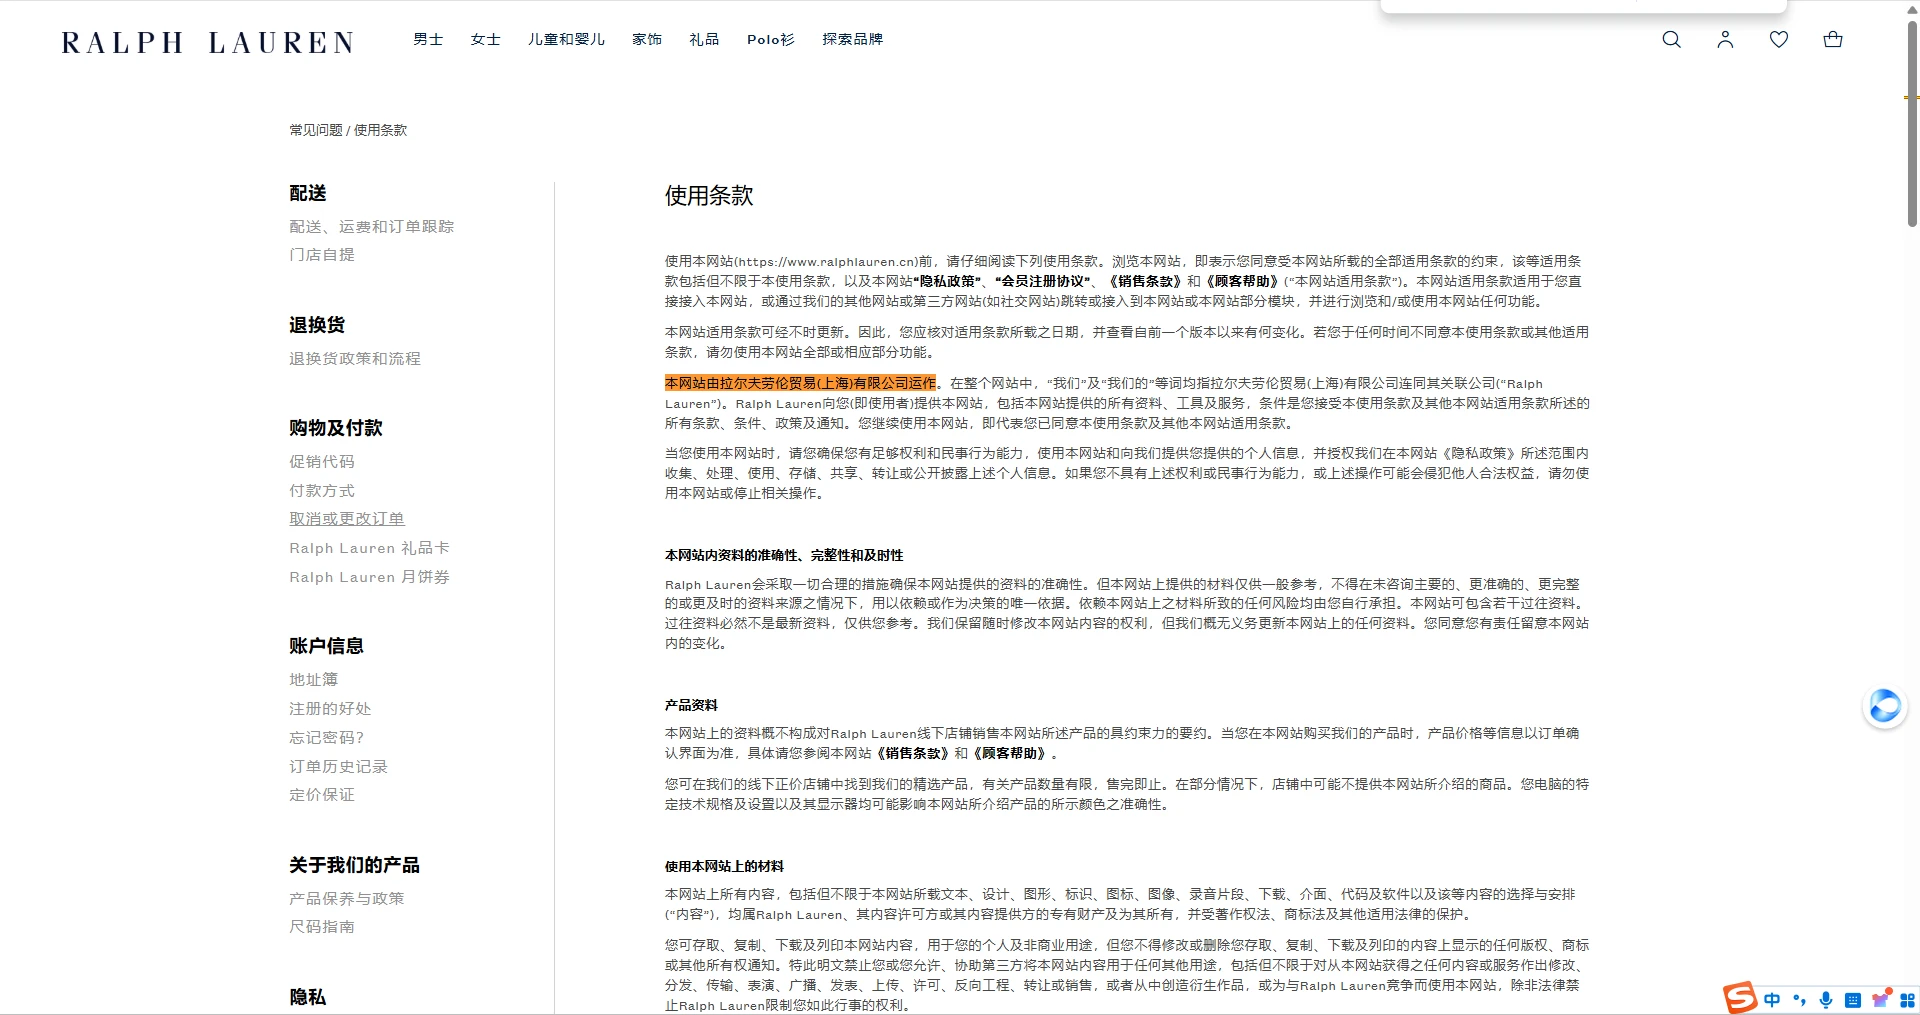Click 本网站内资料的准确性 section heading
Image resolution: width=1920 pixels, height=1015 pixels.
[x=784, y=556]
